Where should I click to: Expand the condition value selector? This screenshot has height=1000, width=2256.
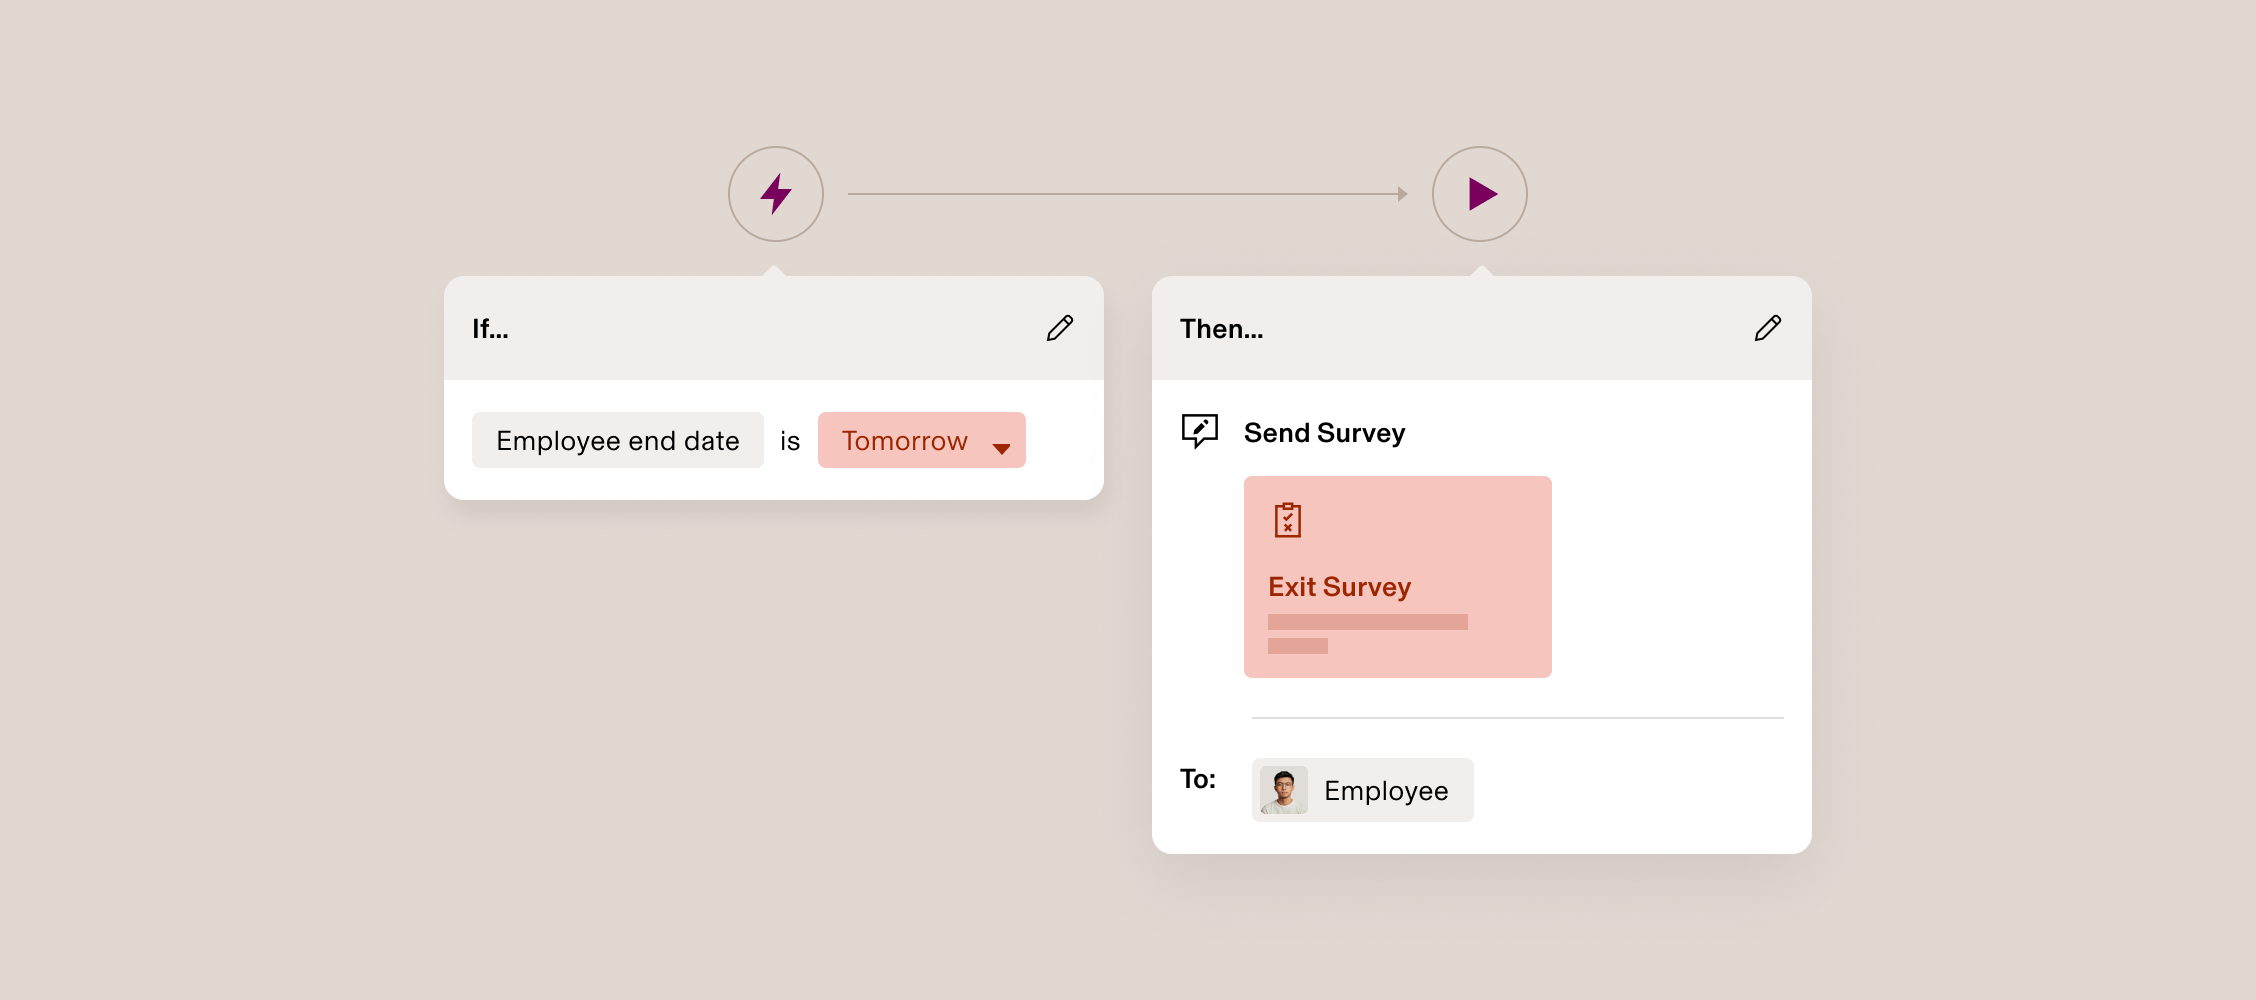921,440
